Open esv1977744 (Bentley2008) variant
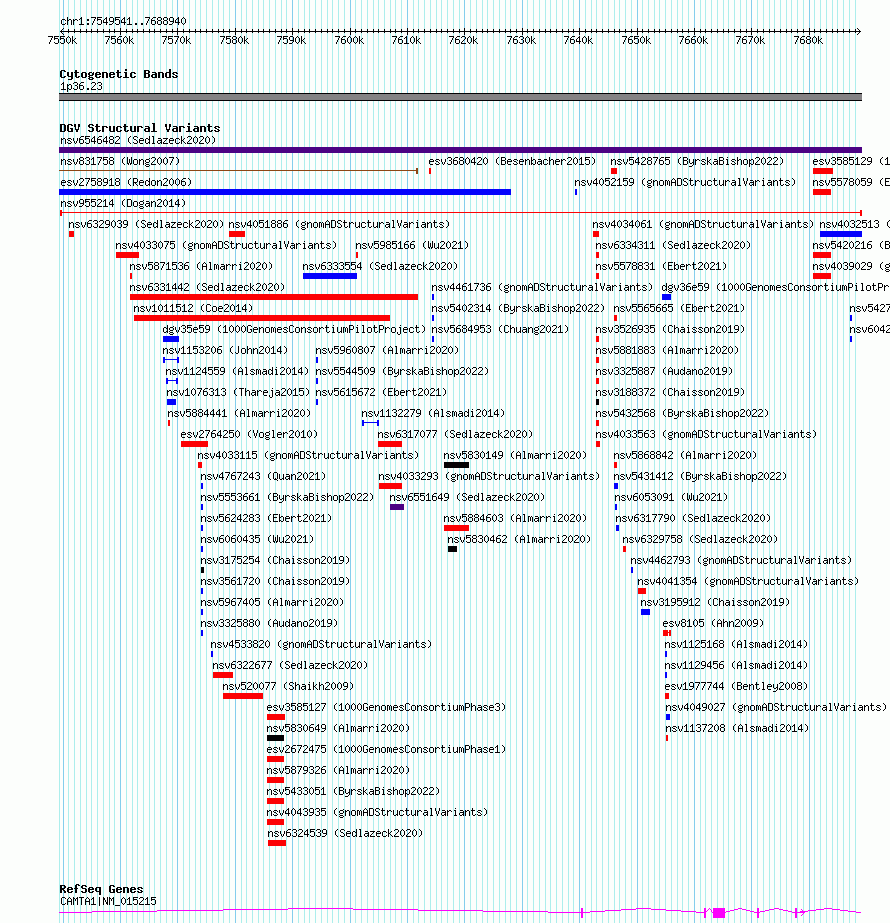Viewport: 890px width, 923px height. pos(736,686)
